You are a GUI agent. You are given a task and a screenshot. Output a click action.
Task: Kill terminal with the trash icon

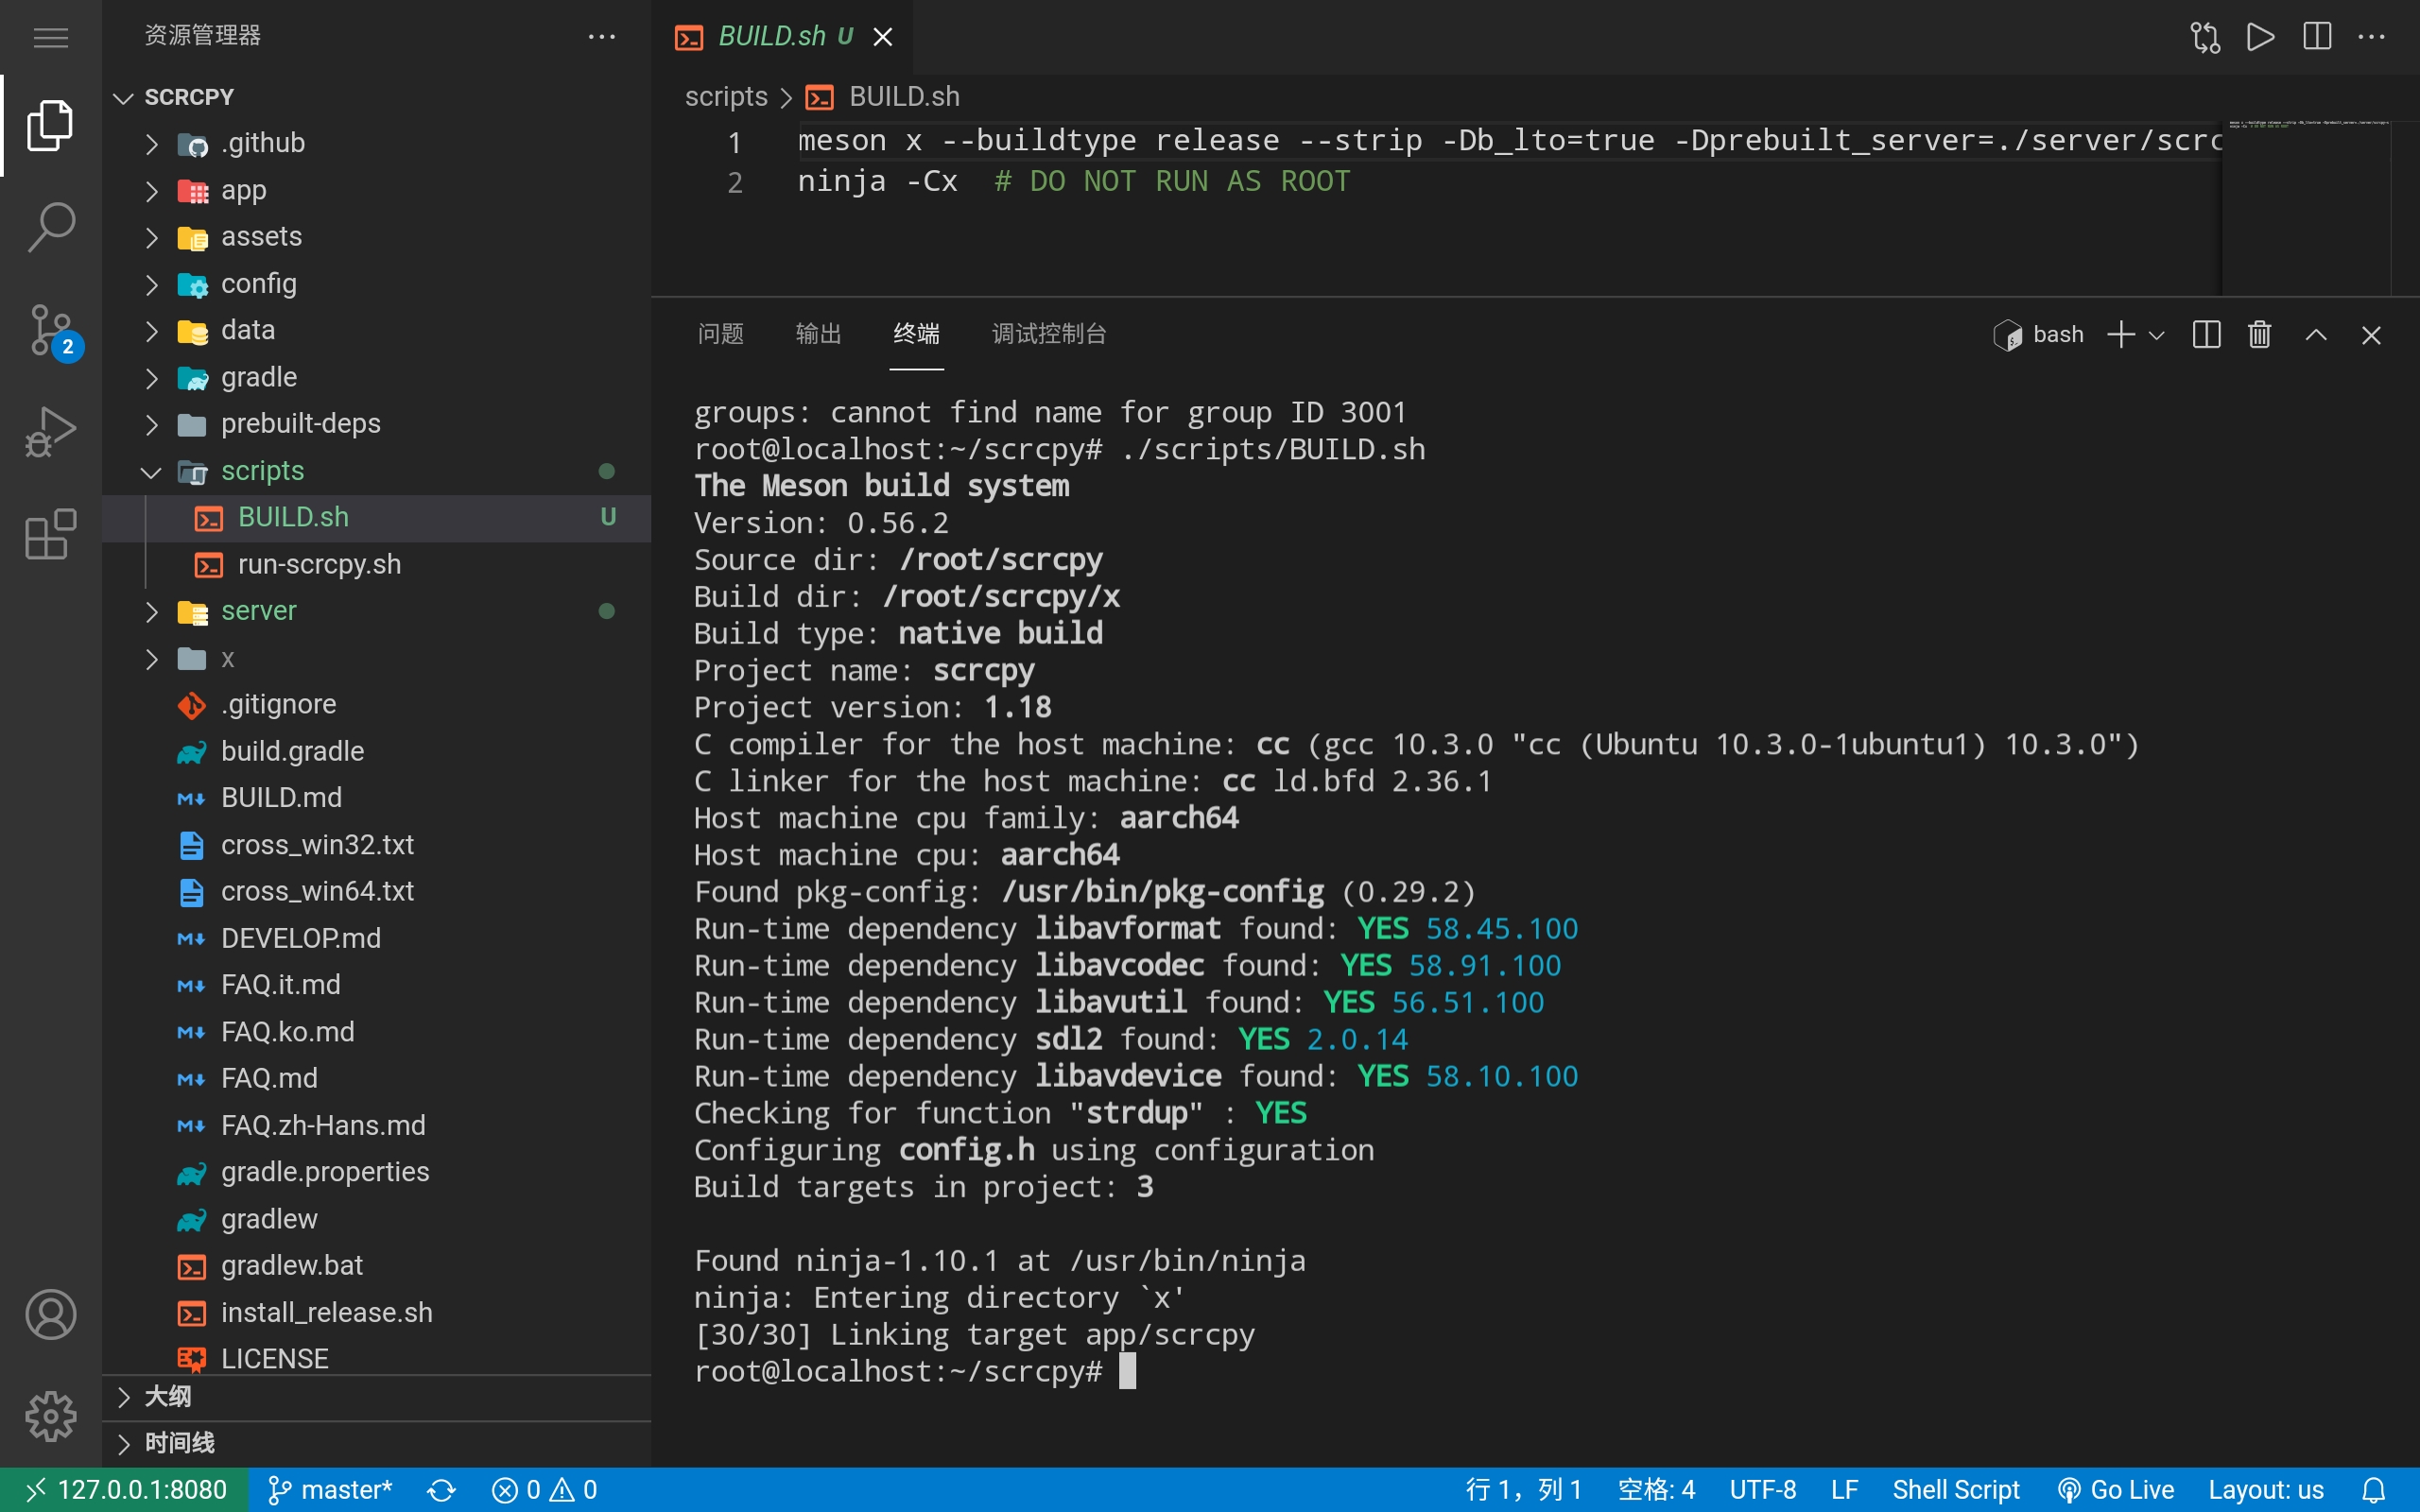[2260, 335]
